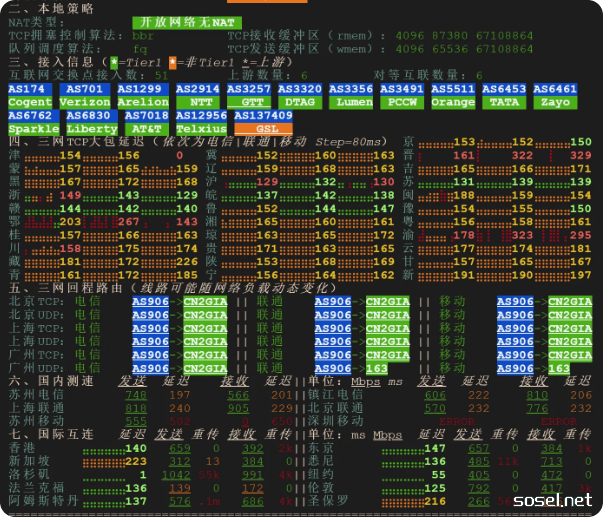Click the AS5511 Orange badge
The width and height of the screenshot is (603, 517).
pos(453,96)
